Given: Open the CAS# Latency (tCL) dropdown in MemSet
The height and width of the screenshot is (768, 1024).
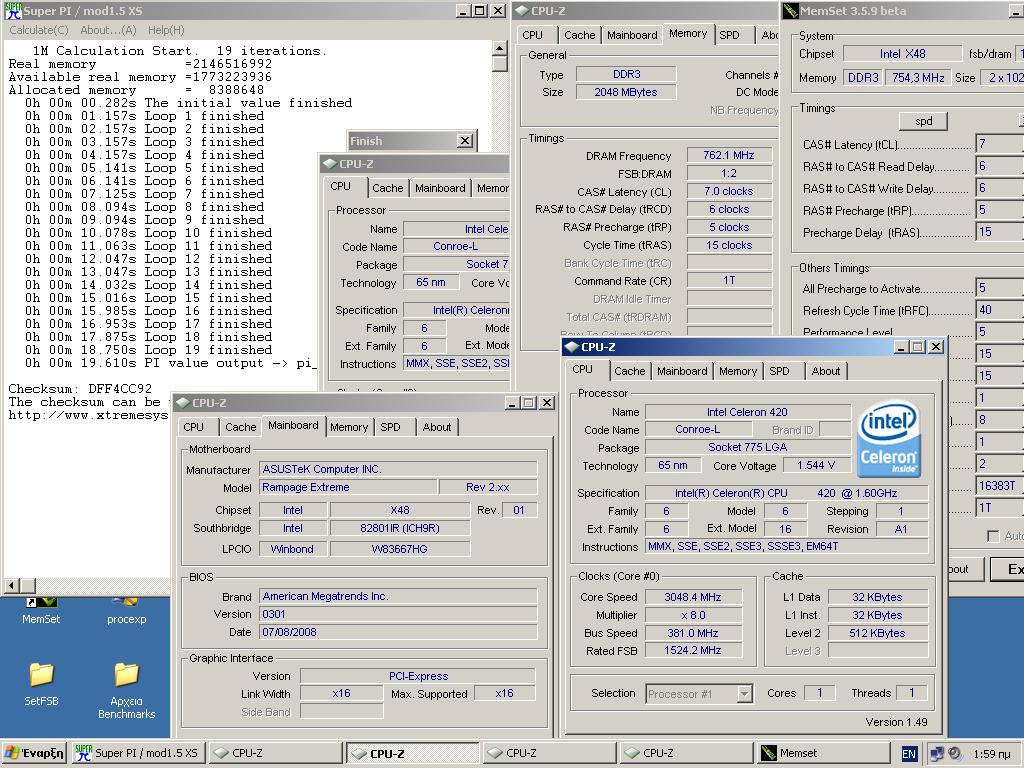Looking at the screenshot, I should coord(999,144).
